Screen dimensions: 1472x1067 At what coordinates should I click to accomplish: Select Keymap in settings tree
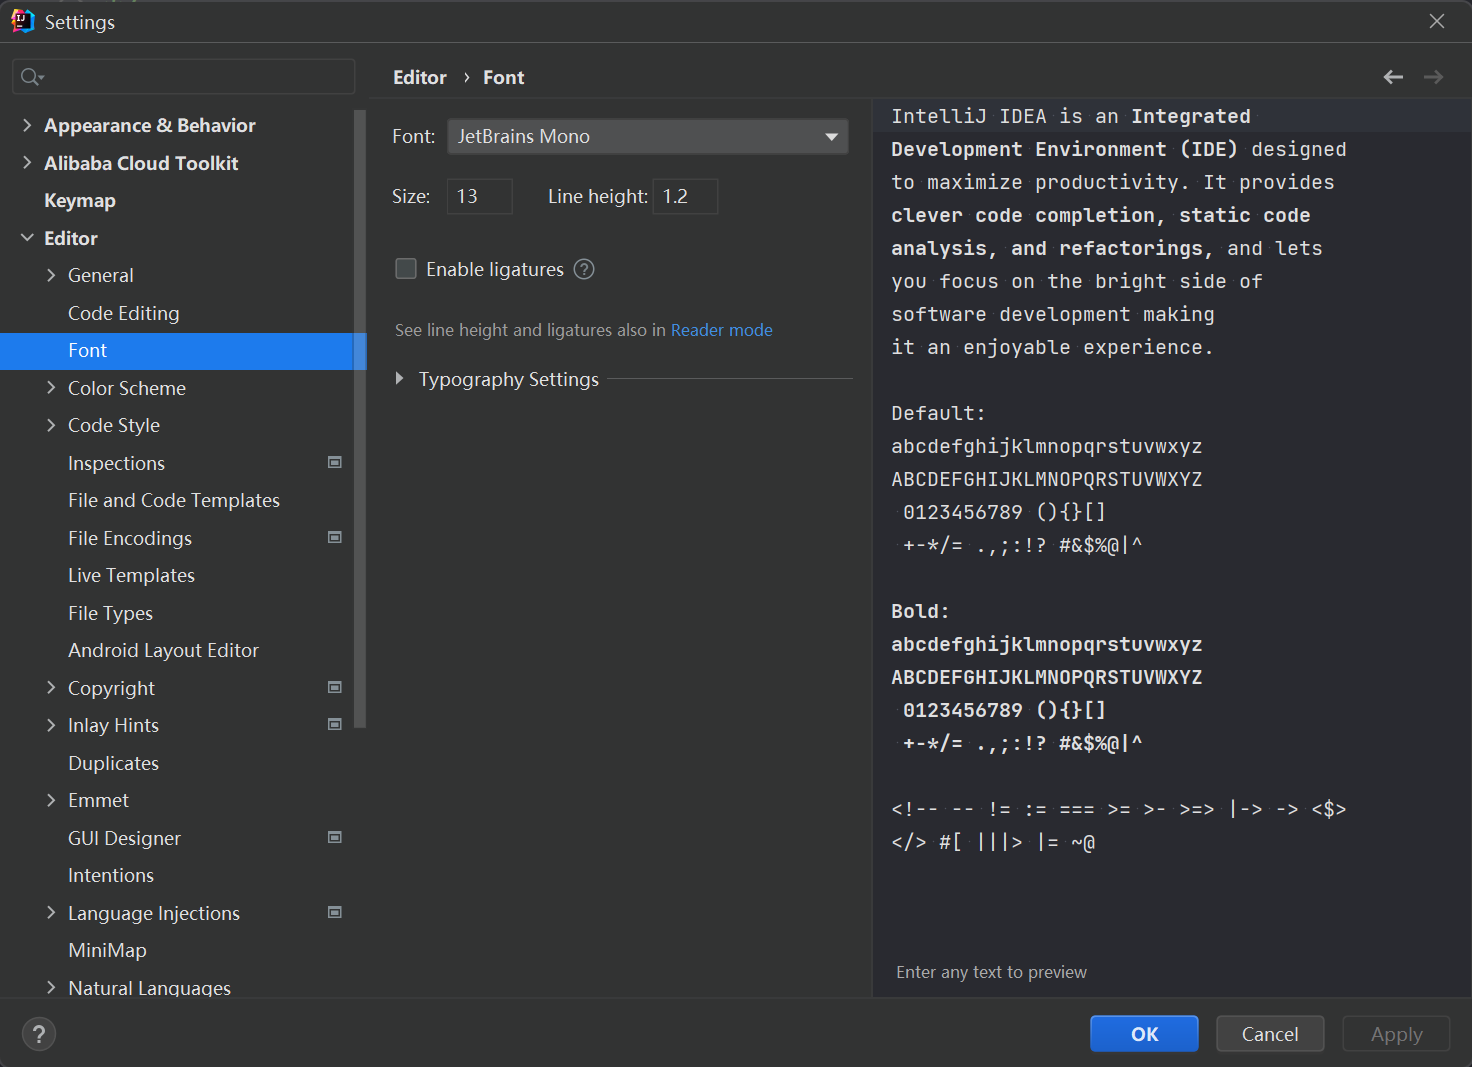(80, 200)
